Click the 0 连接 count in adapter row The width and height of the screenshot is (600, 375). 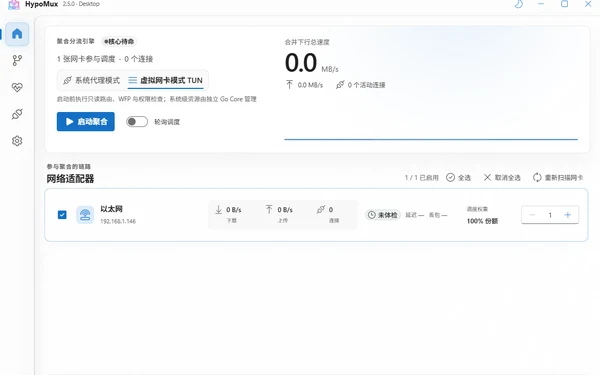click(x=331, y=210)
